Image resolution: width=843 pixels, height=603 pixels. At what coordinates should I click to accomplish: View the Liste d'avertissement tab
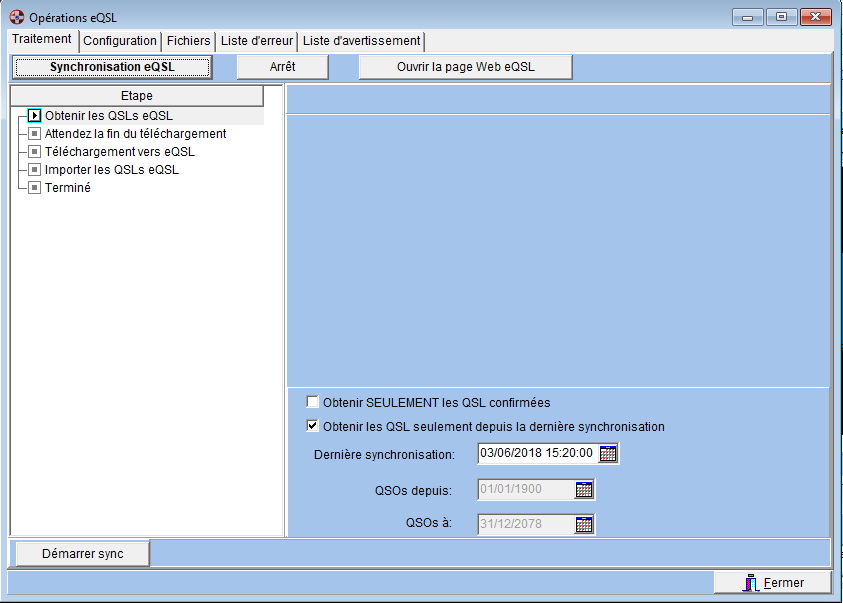[x=361, y=41]
